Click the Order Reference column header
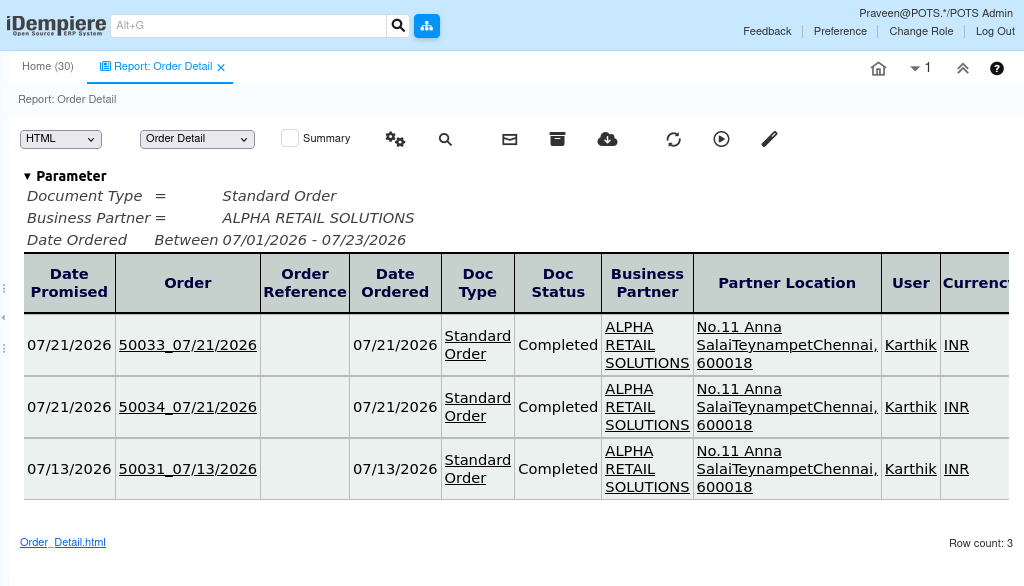Screen dimensions: 1024x586 click(305, 283)
